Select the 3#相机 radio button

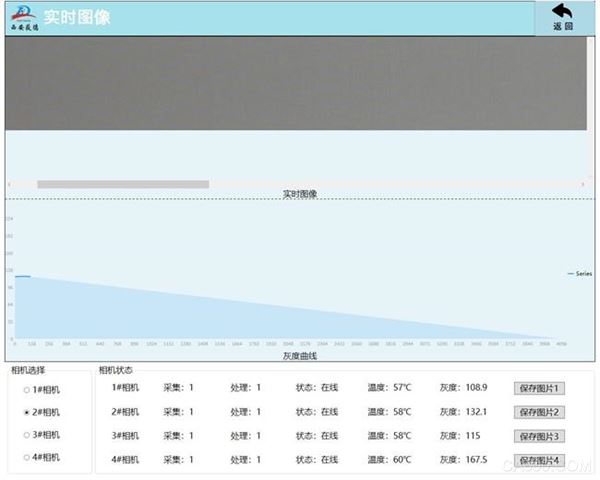click(x=26, y=435)
